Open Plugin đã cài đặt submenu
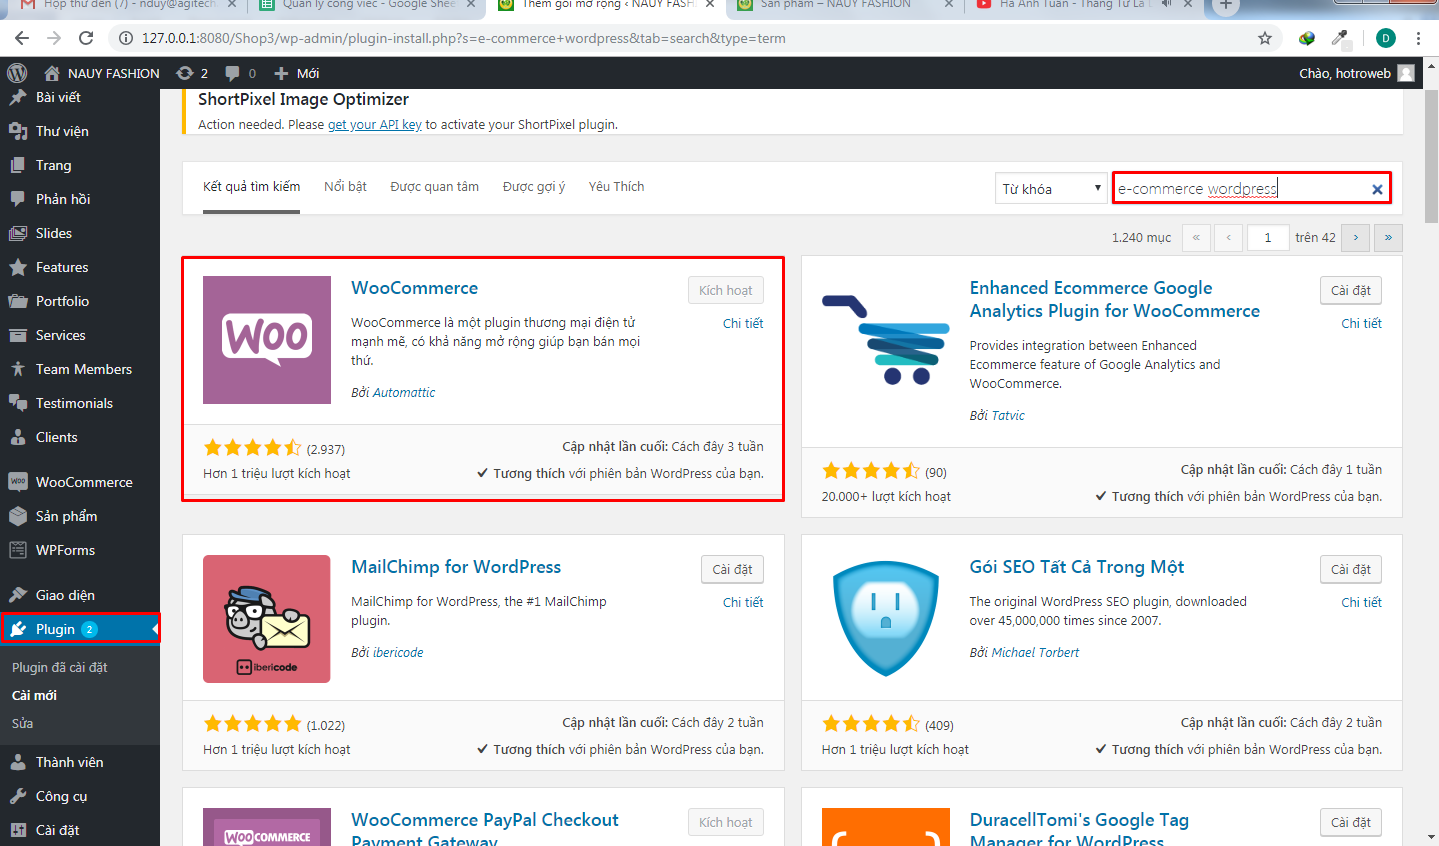The image size is (1439, 846). (60, 667)
